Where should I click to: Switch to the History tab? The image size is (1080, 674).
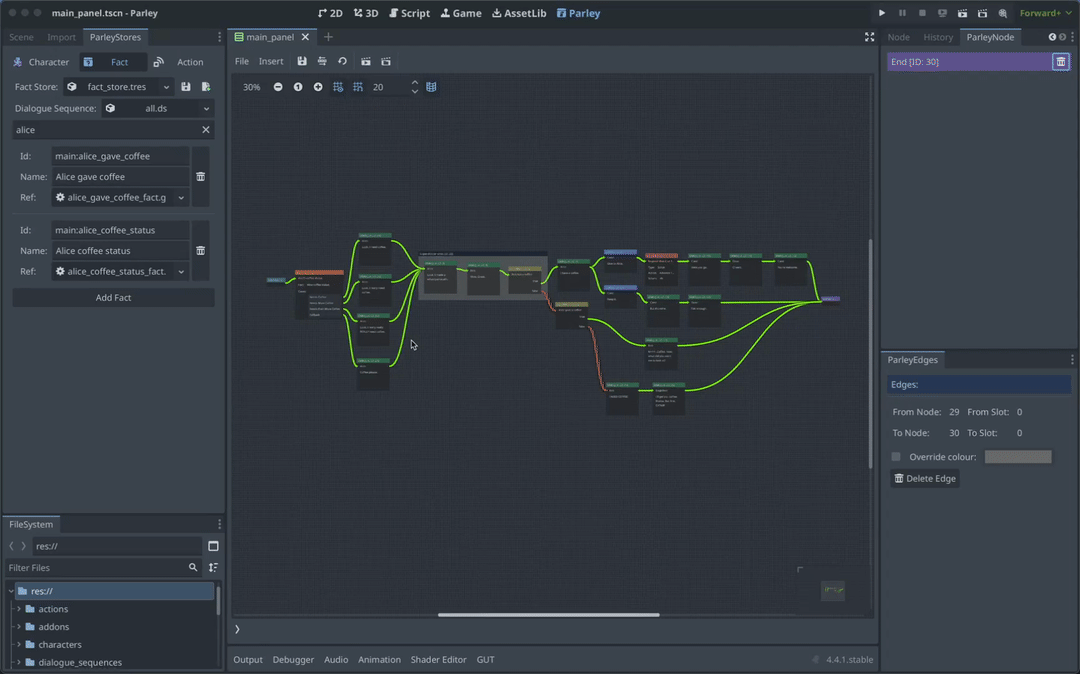(938, 37)
